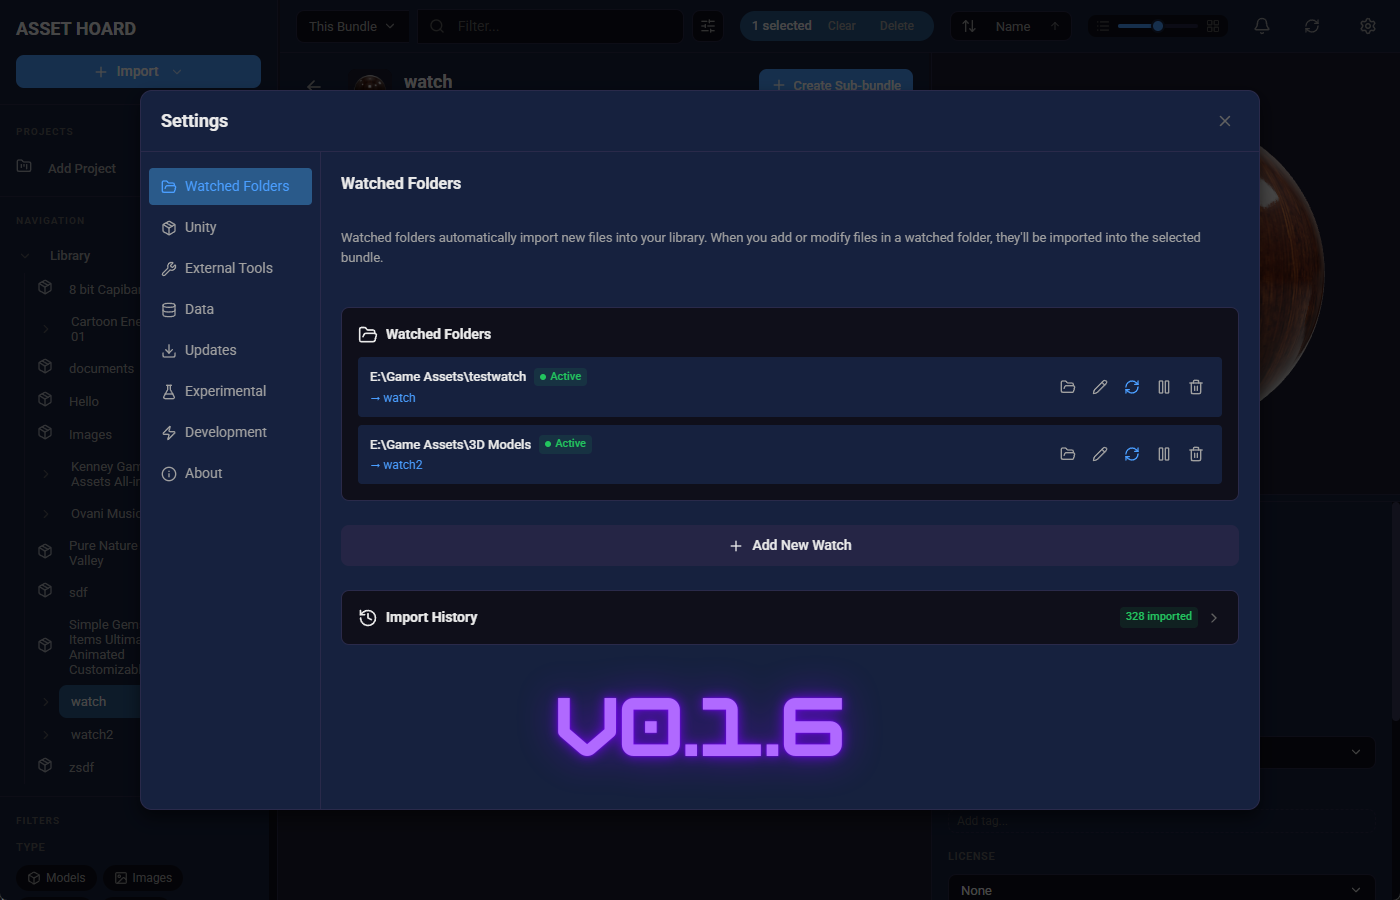
Task: Open the This Bundle dropdown
Action: pos(352,26)
